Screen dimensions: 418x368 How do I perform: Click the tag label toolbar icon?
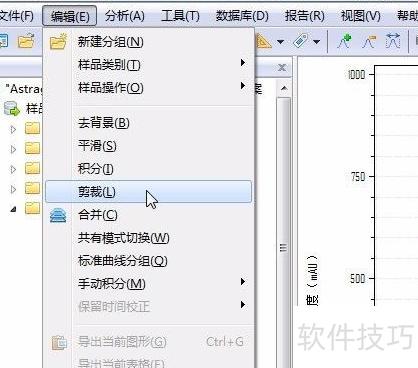(x=300, y=42)
